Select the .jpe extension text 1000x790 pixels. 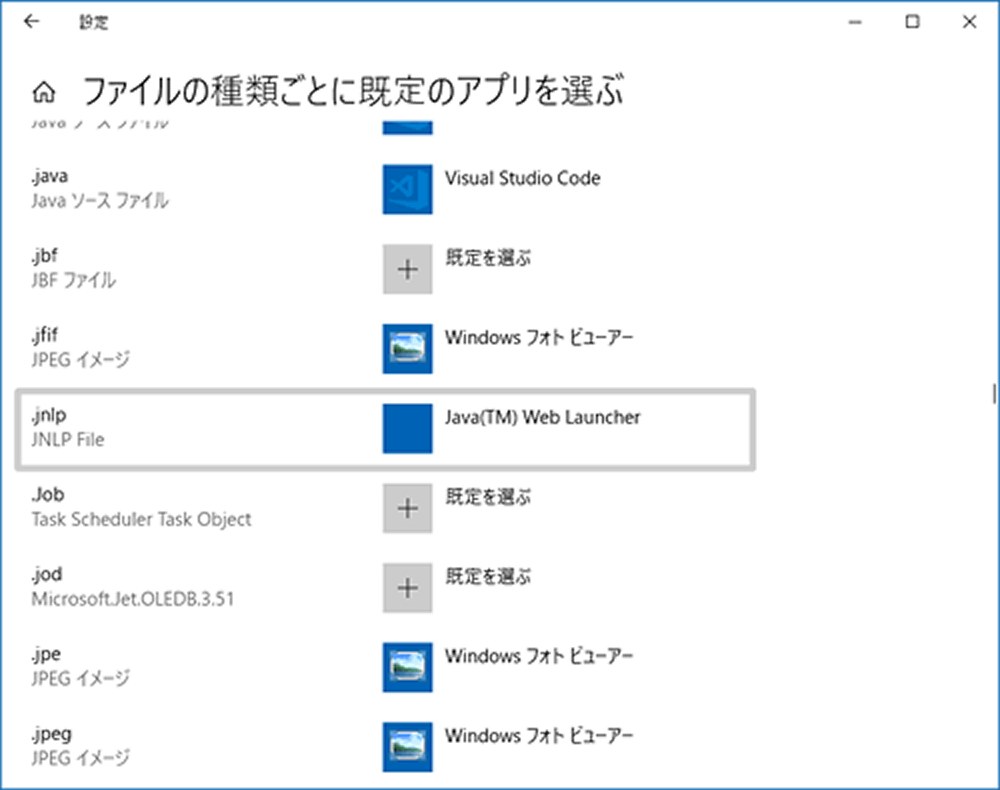[x=46, y=654]
